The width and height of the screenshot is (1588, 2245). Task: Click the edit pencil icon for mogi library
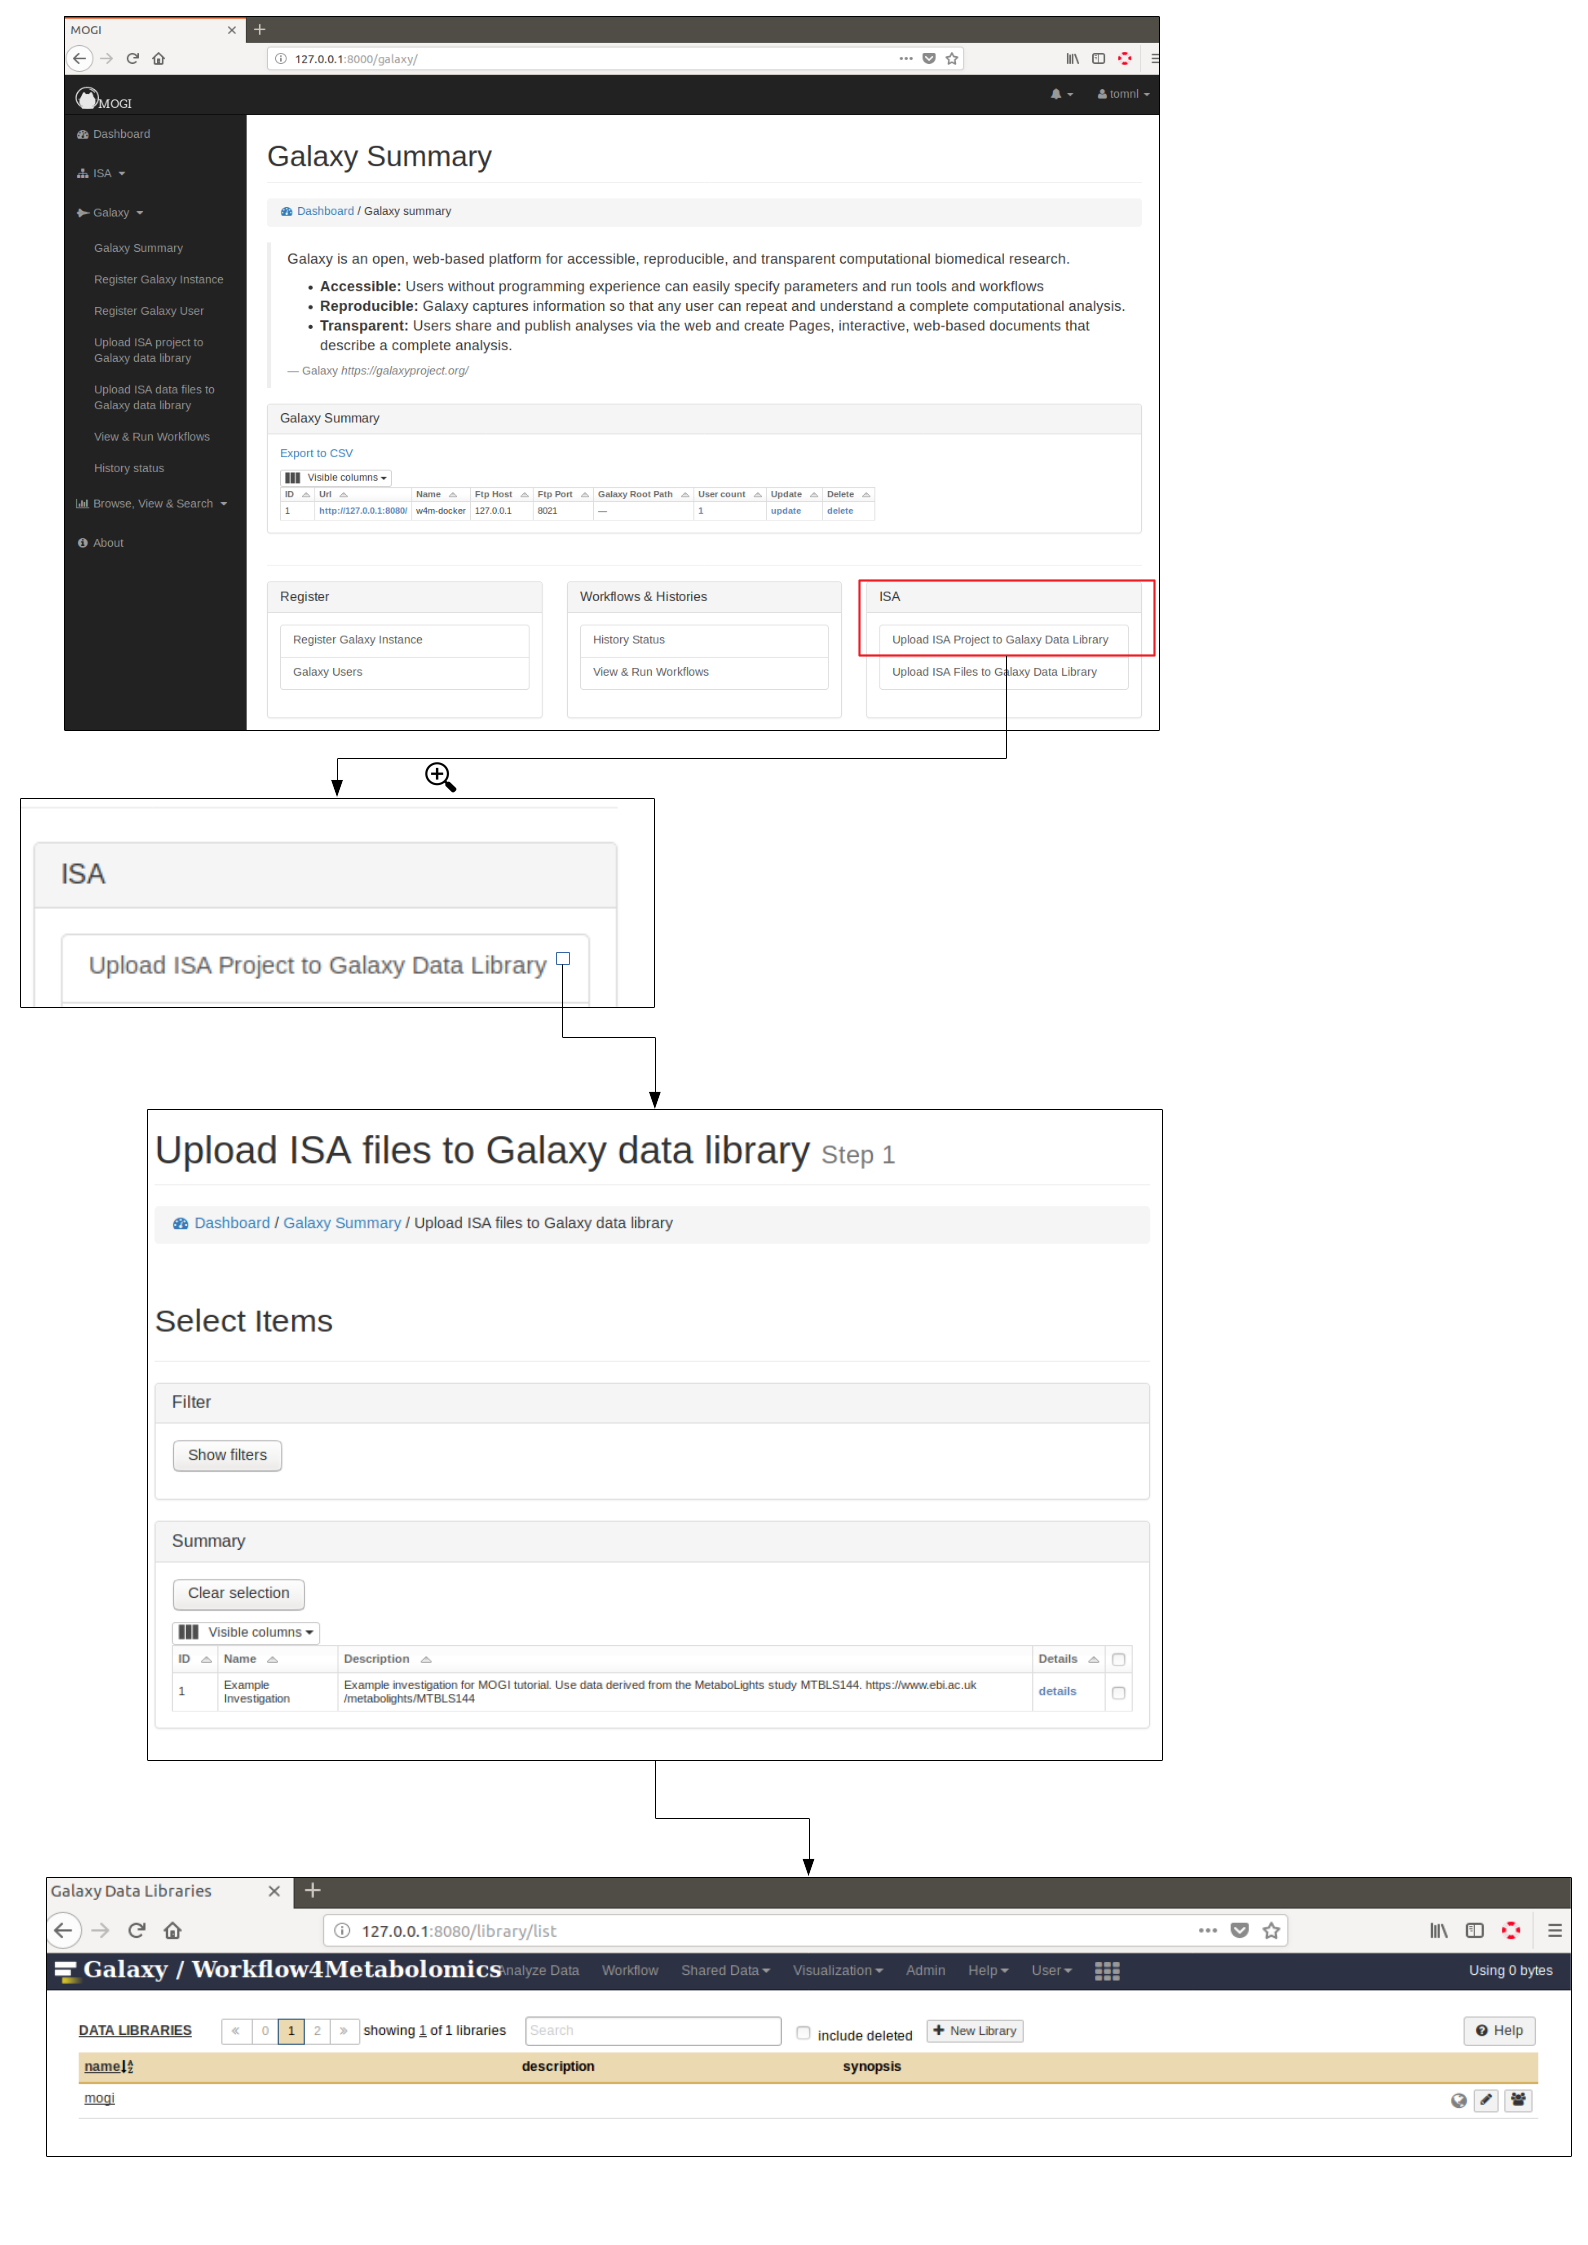(x=1487, y=2100)
